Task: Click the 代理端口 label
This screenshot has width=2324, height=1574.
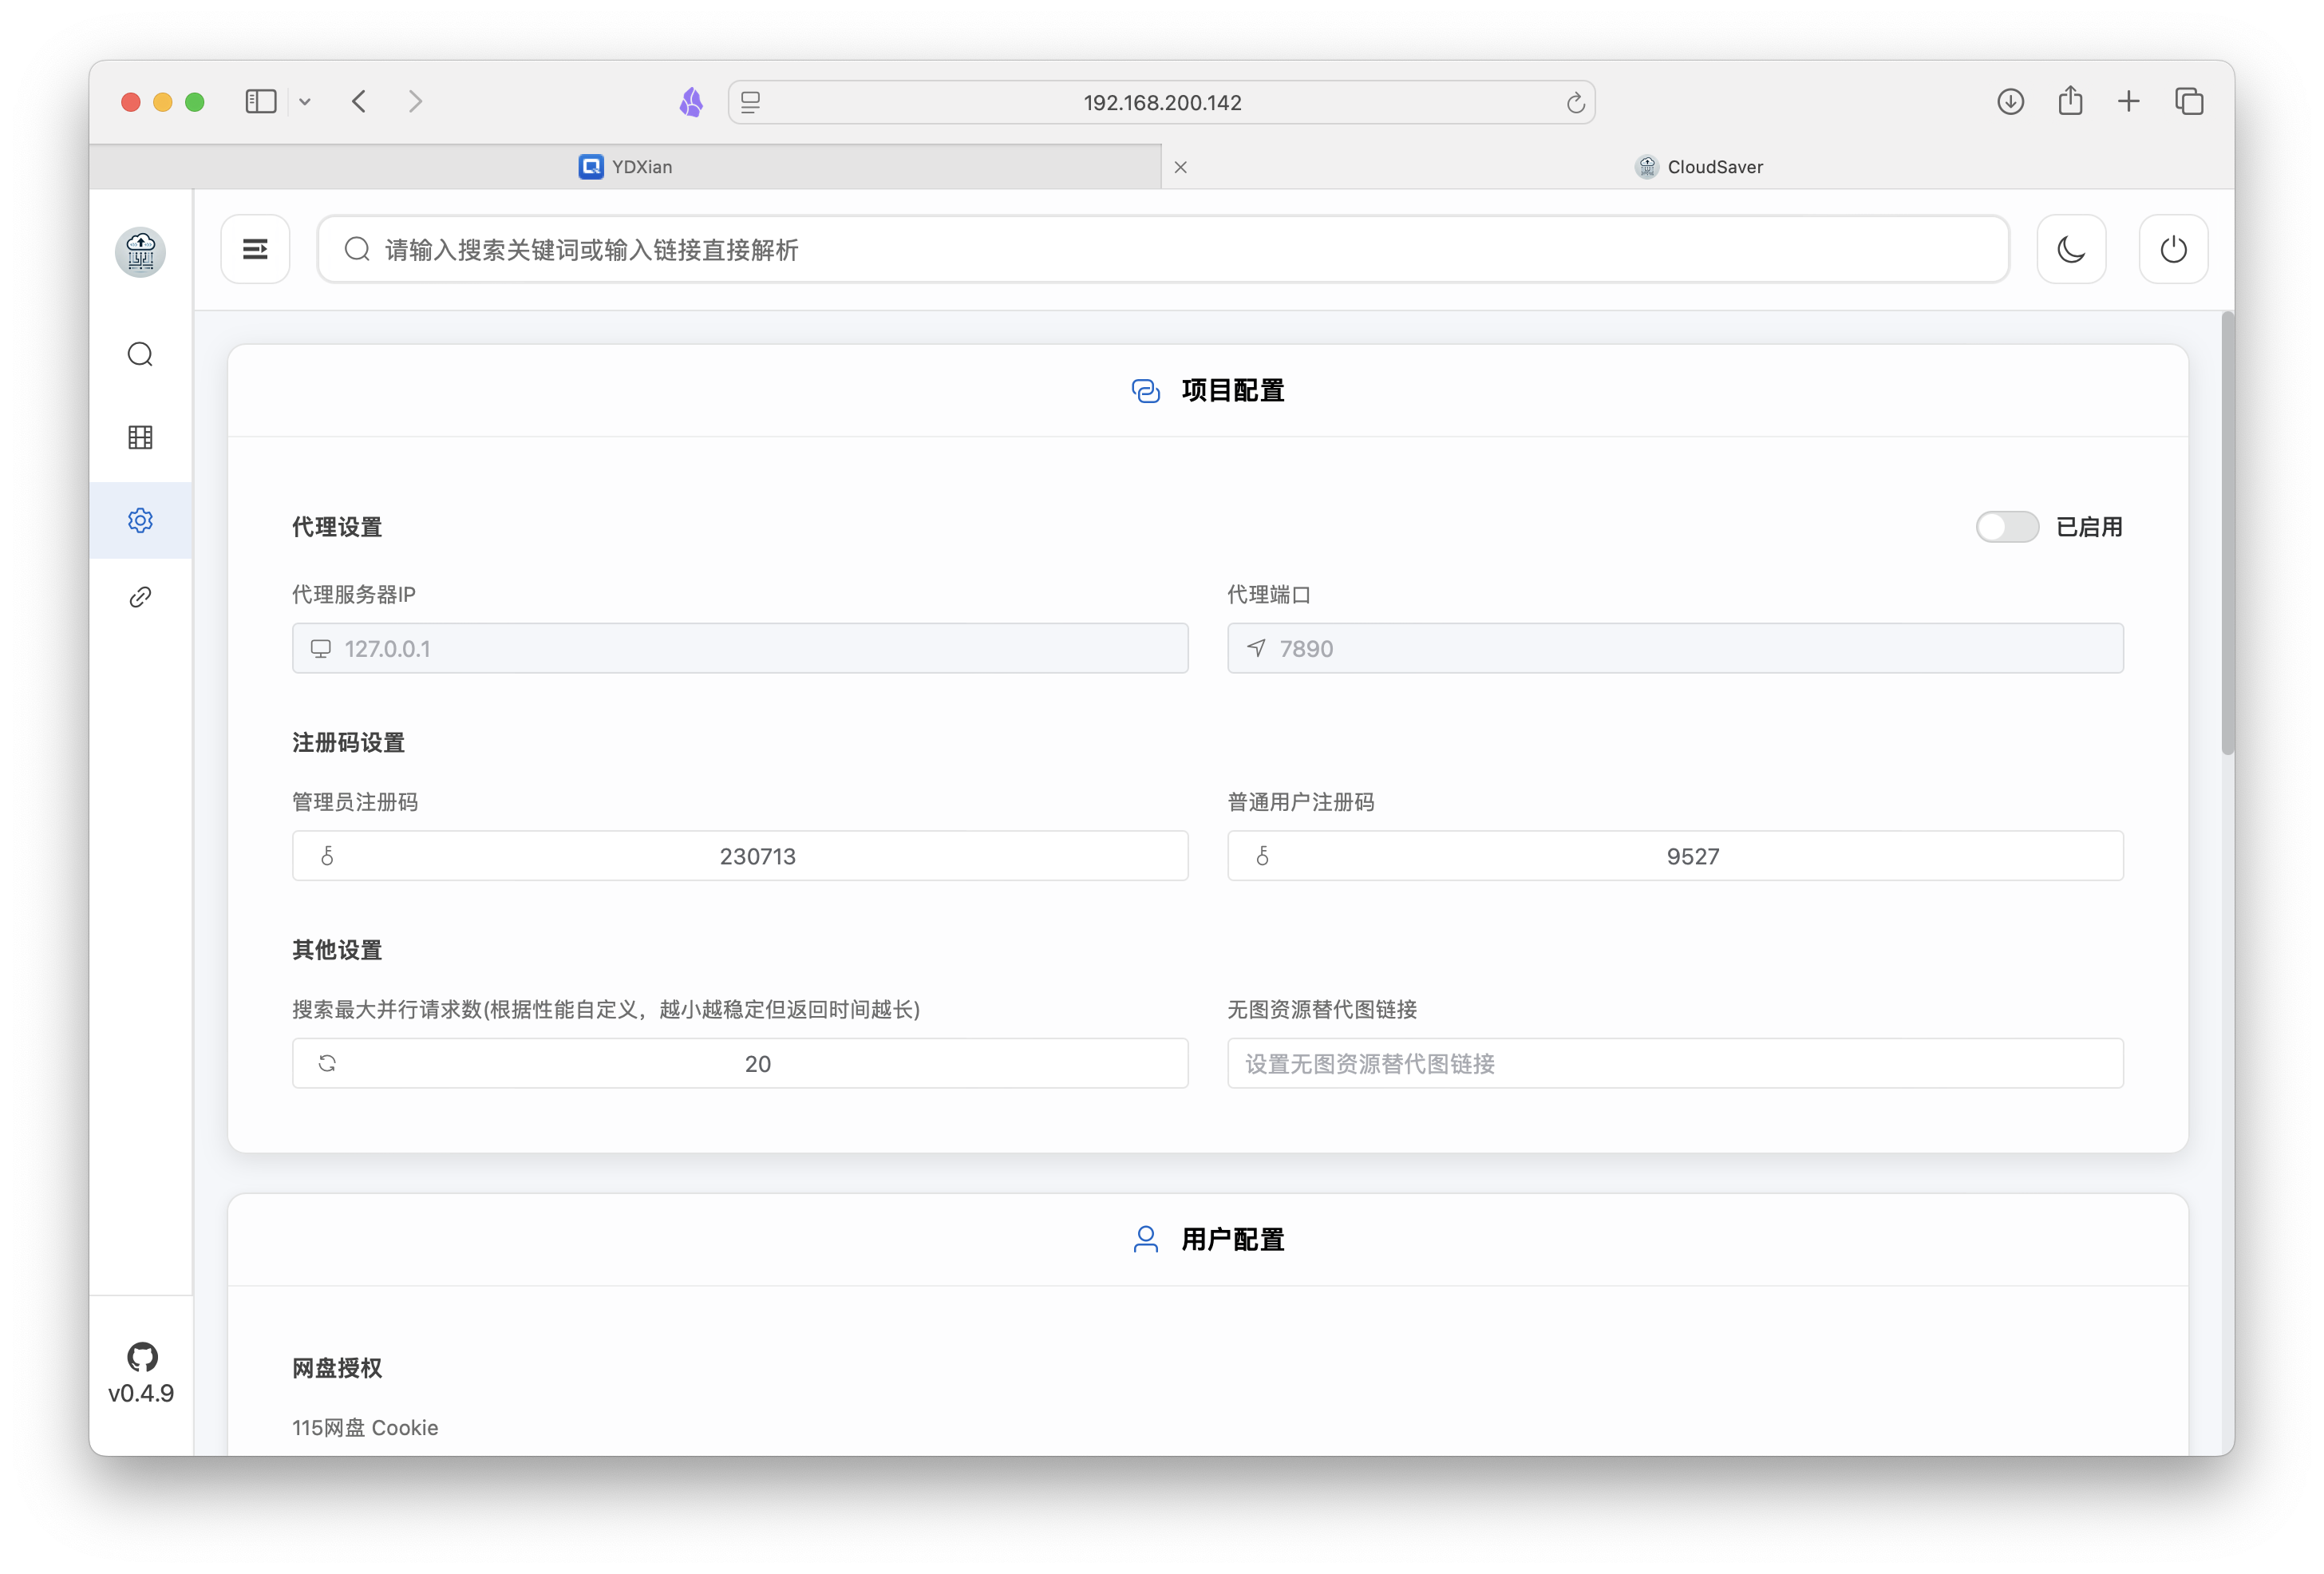Action: click(1269, 595)
